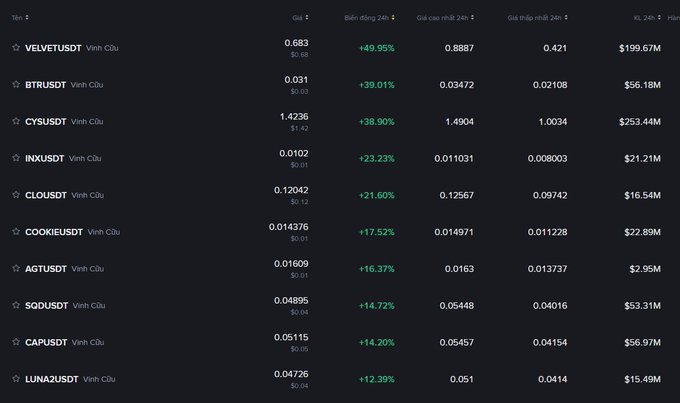Click the $22.89M volume cell
The height and width of the screenshot is (403, 680).
coord(642,232)
